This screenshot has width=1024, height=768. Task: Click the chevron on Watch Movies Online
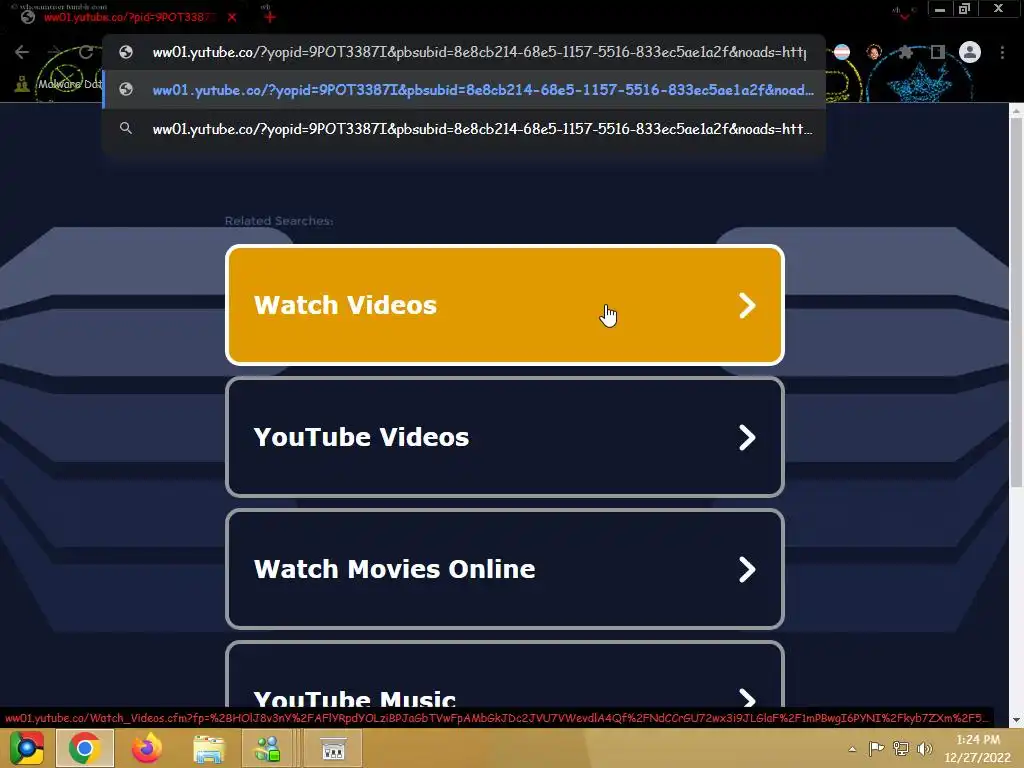click(x=747, y=569)
